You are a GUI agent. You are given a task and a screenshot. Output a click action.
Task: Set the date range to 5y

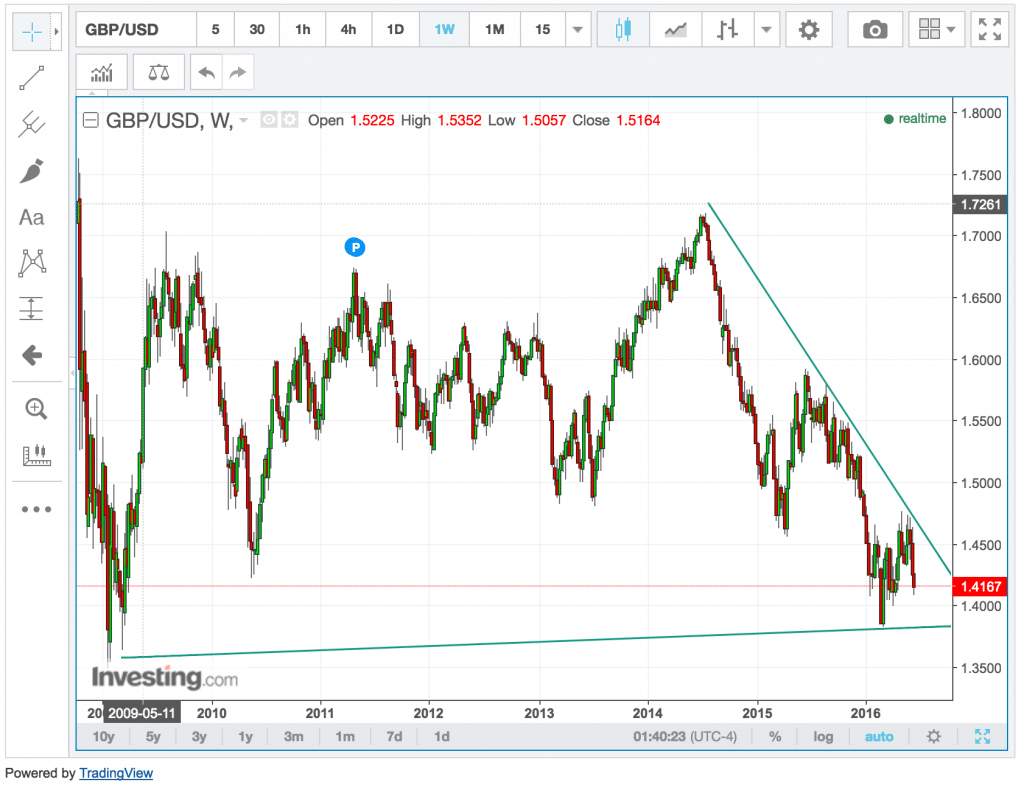click(x=153, y=737)
